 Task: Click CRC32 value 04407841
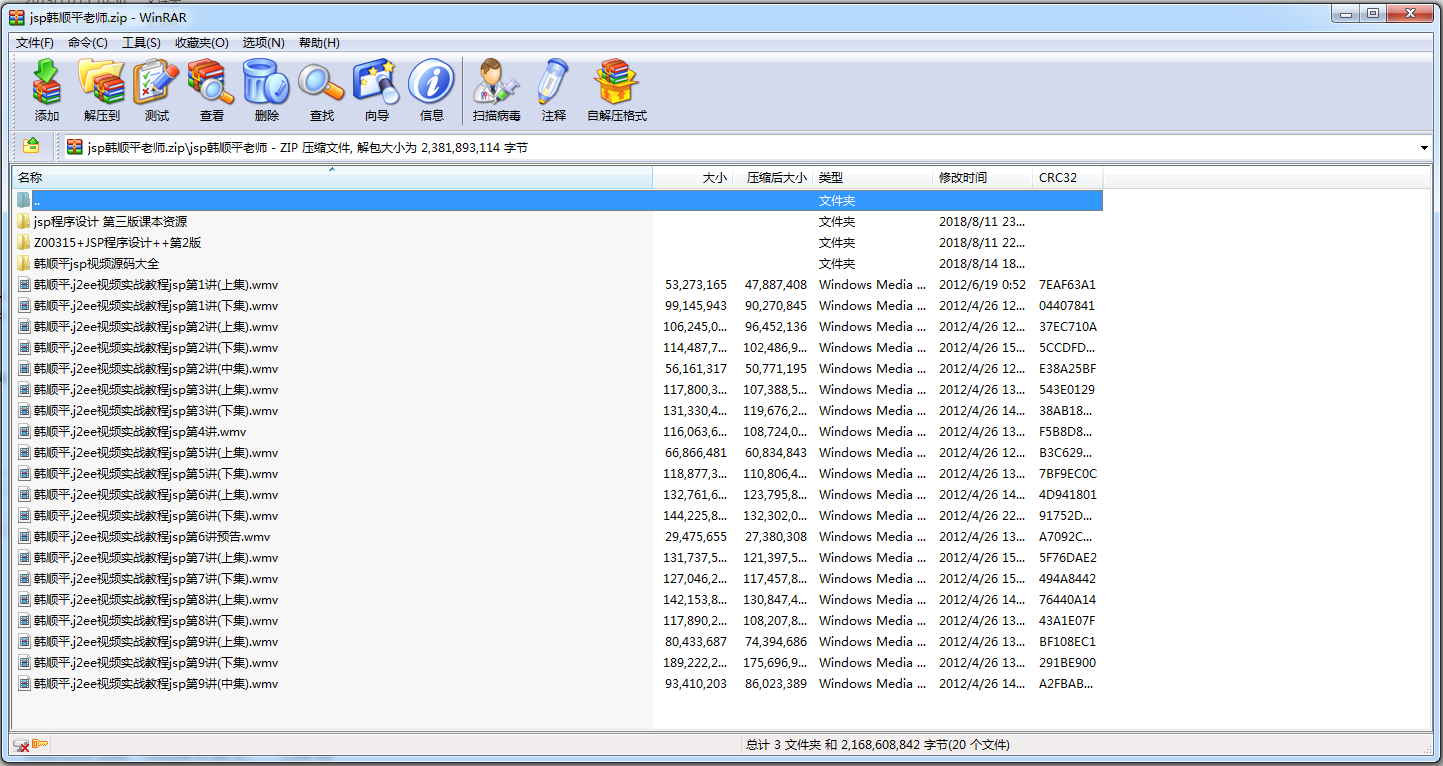coord(1067,305)
